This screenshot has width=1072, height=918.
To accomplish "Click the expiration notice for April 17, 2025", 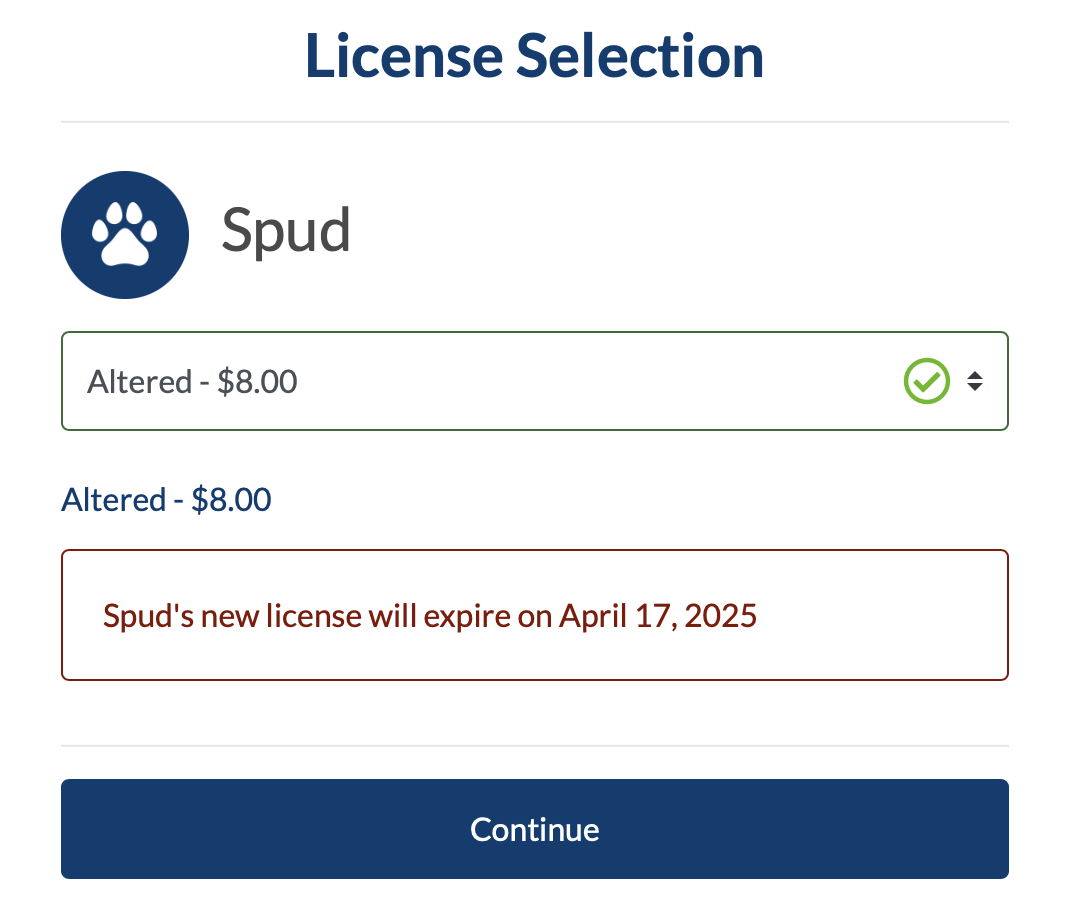I will (429, 615).
